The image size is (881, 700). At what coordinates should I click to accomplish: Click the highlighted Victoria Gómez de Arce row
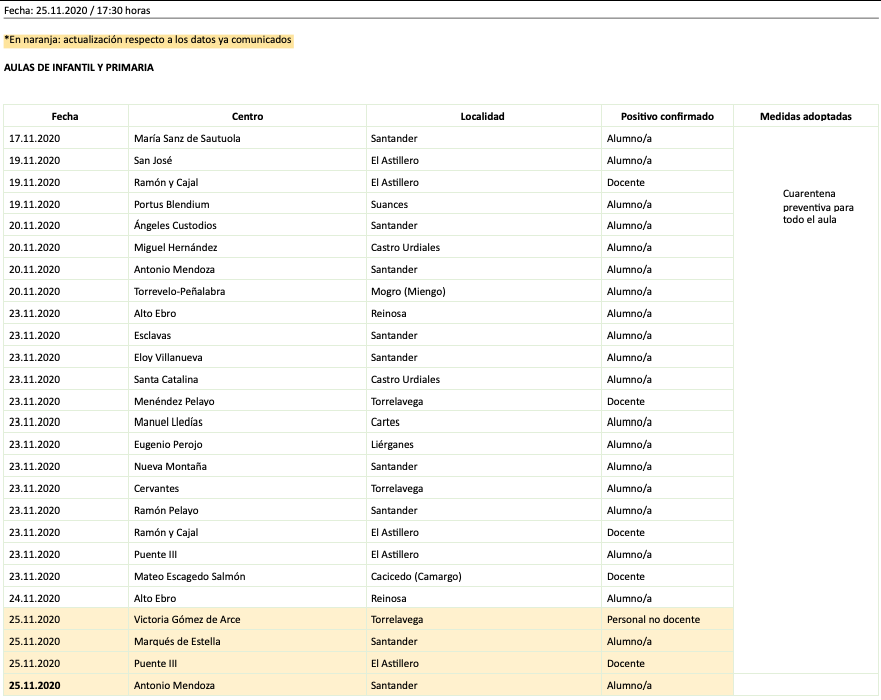186,619
